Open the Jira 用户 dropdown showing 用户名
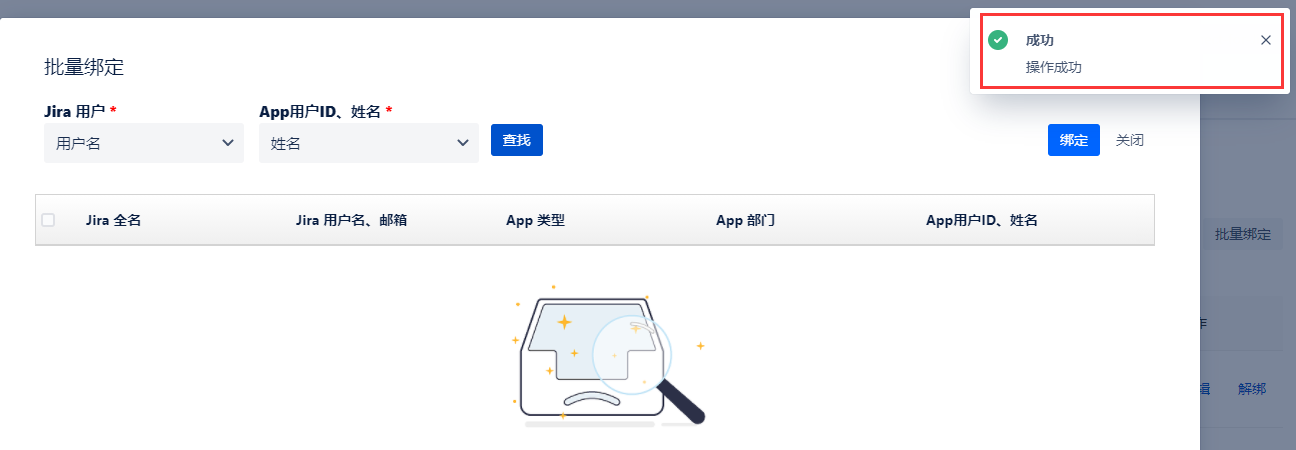 [x=144, y=143]
